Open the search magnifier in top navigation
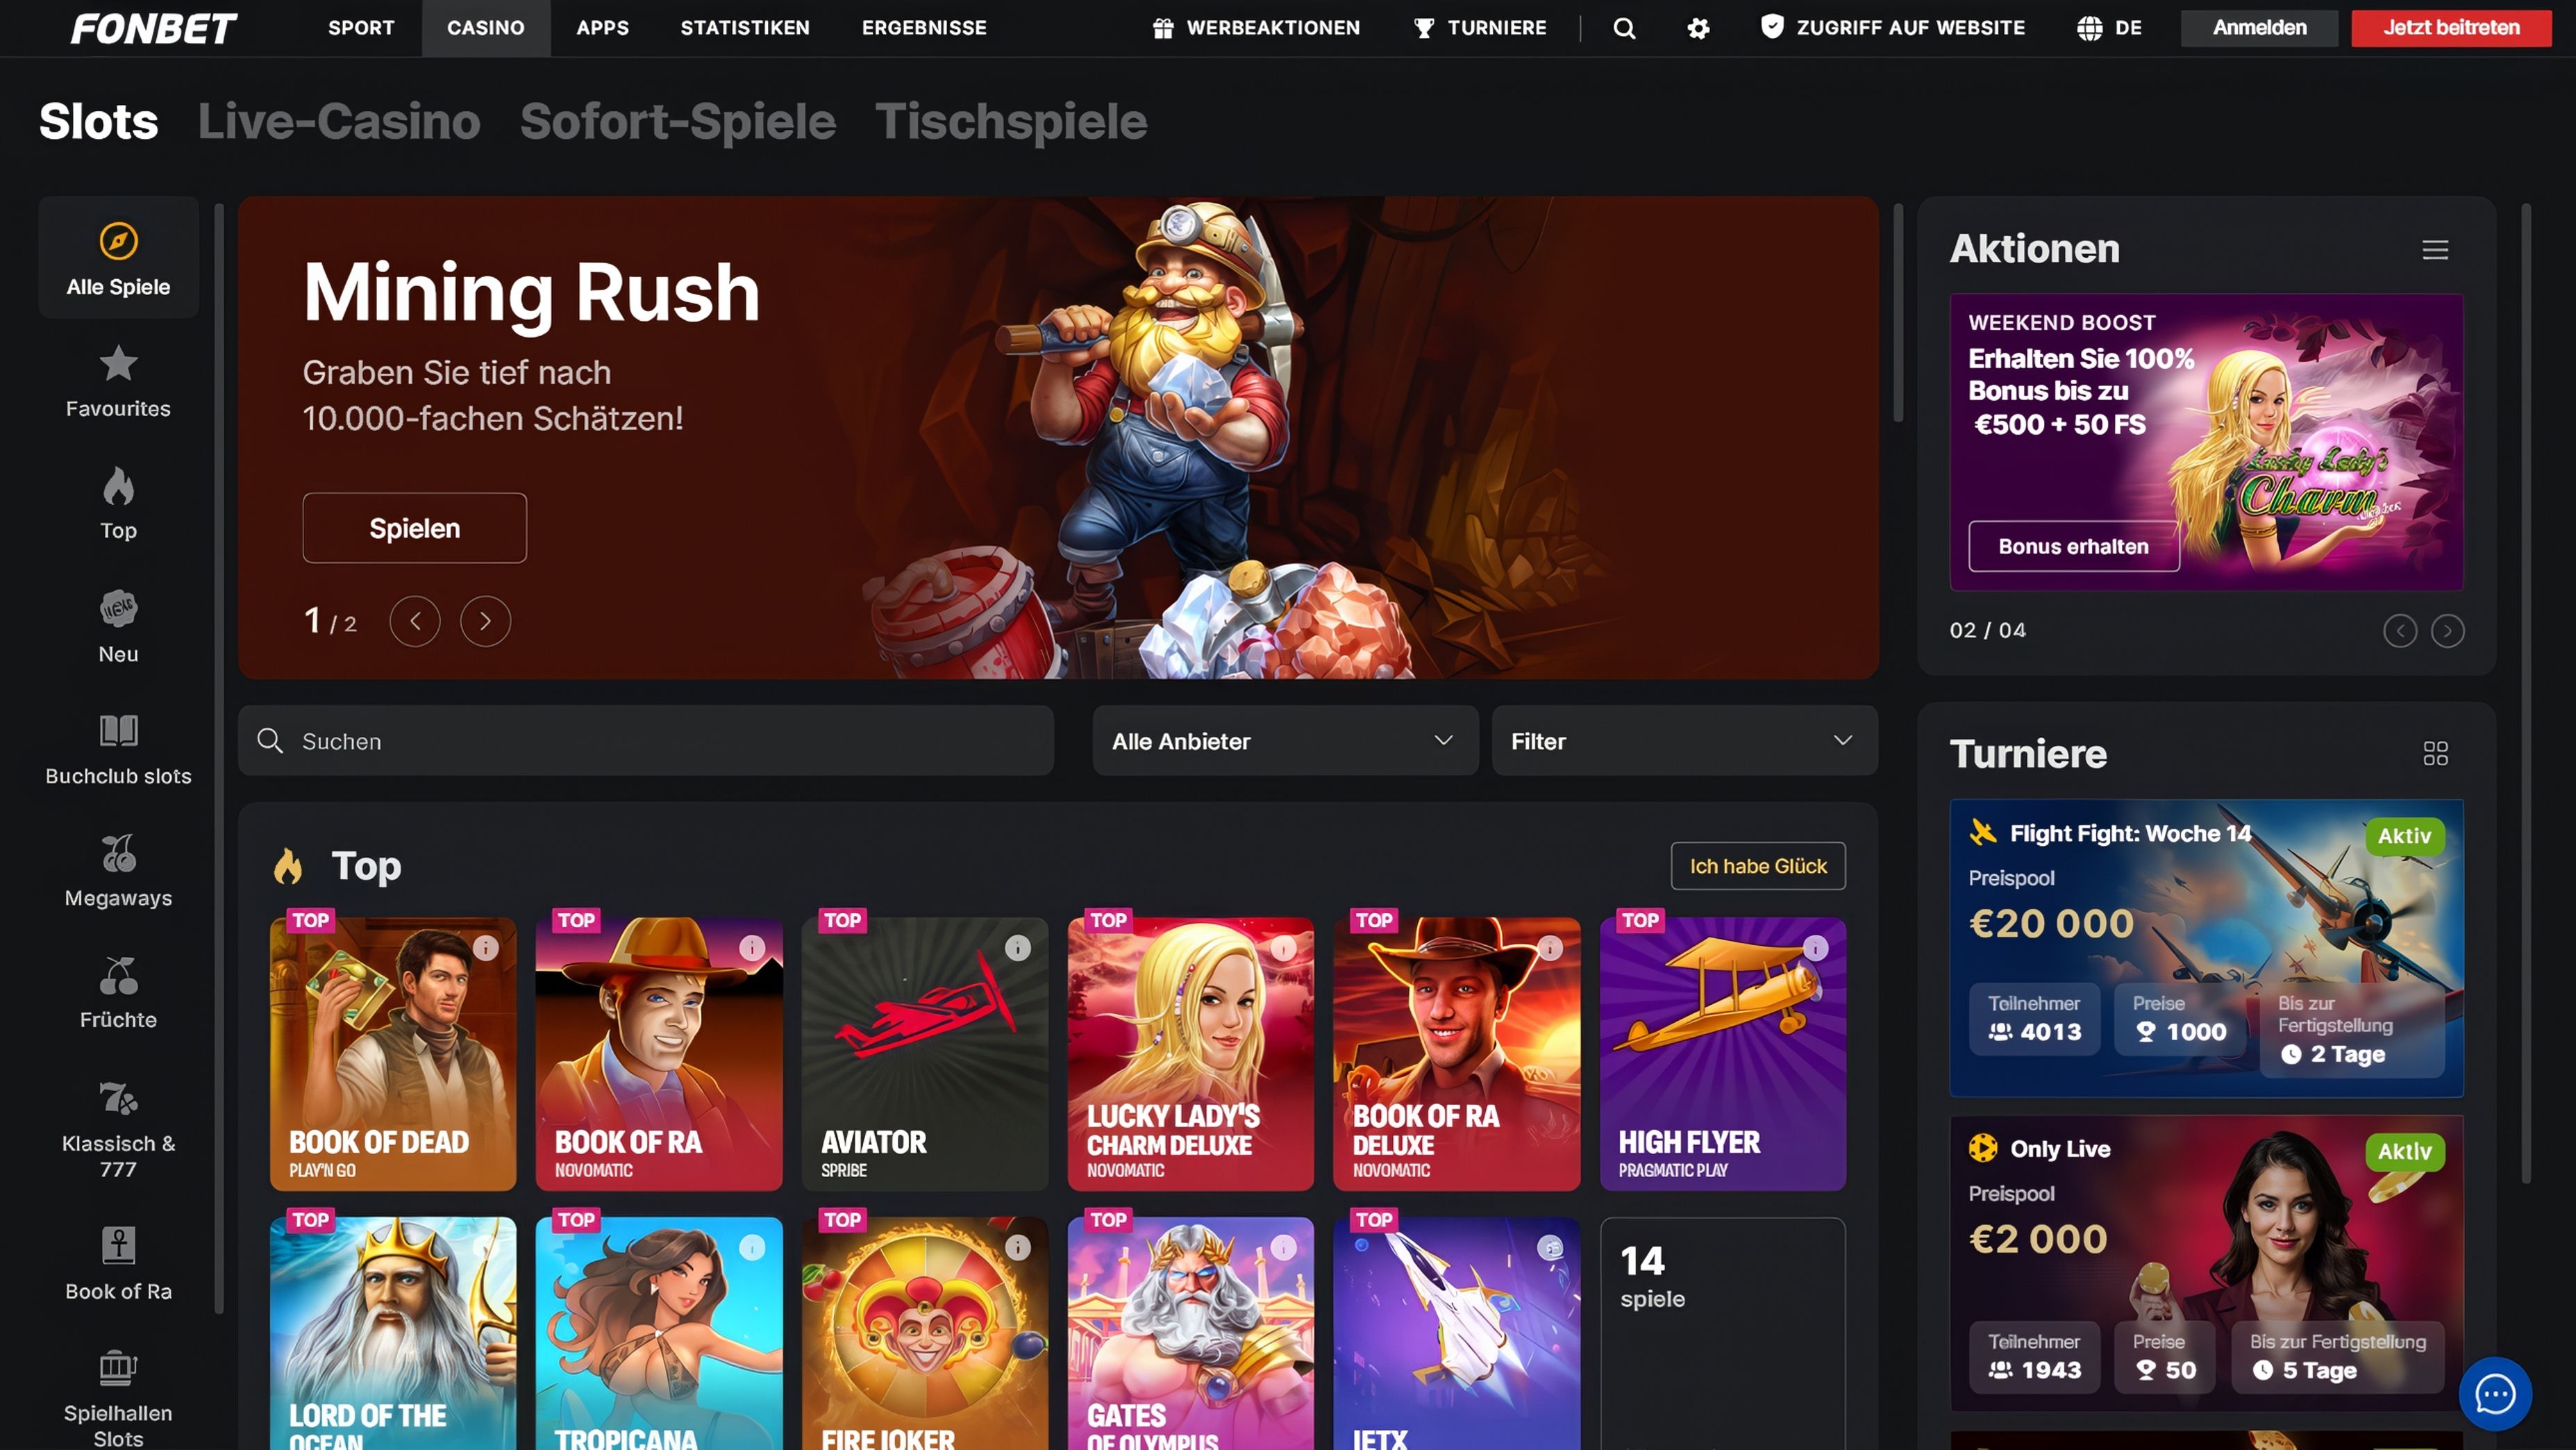2576x1450 pixels. pos(1624,28)
